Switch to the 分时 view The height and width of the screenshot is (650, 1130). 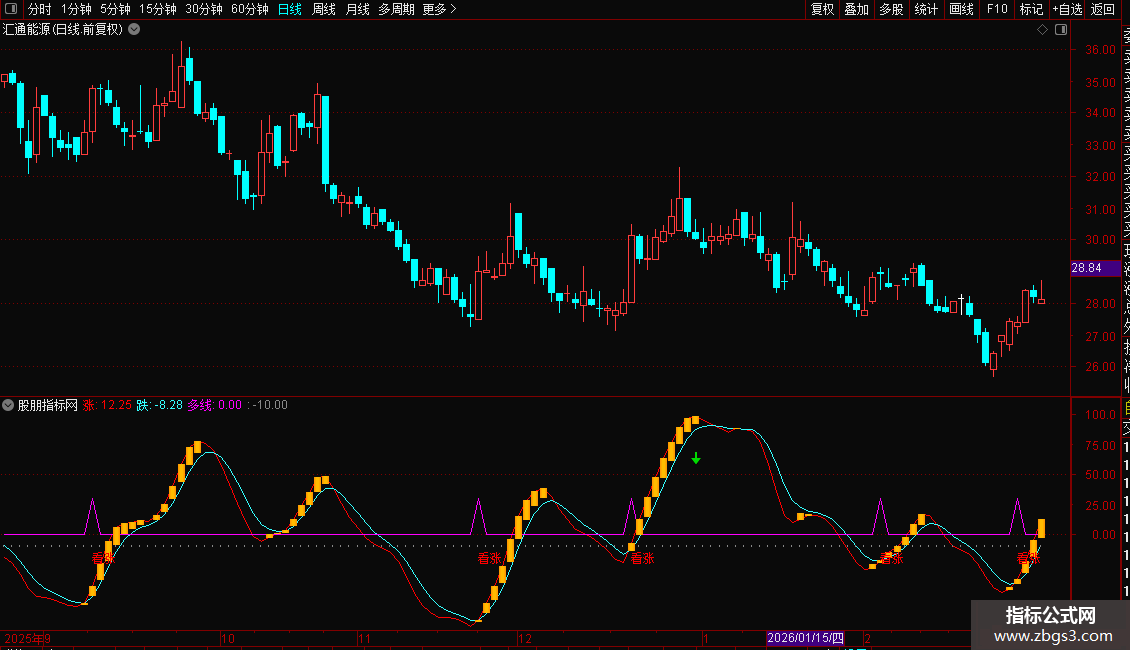click(x=40, y=9)
